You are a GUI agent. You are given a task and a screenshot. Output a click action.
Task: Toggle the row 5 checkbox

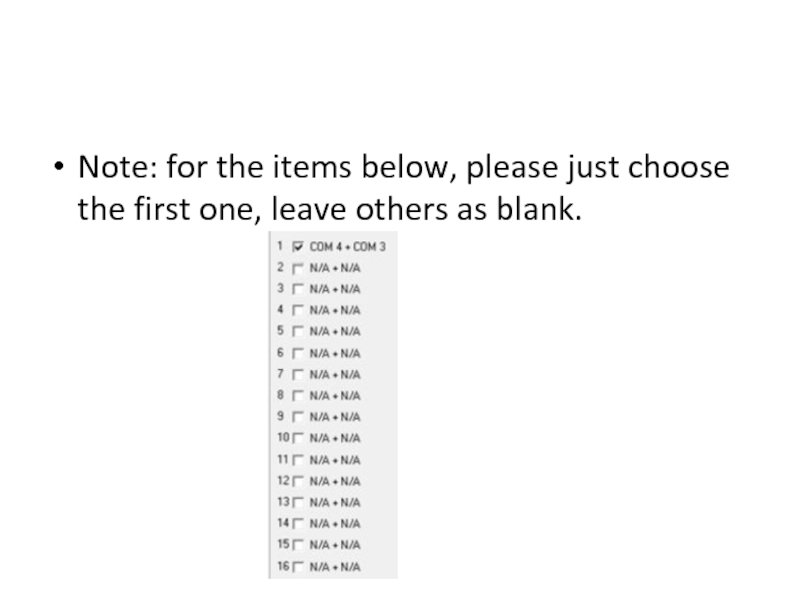(297, 331)
